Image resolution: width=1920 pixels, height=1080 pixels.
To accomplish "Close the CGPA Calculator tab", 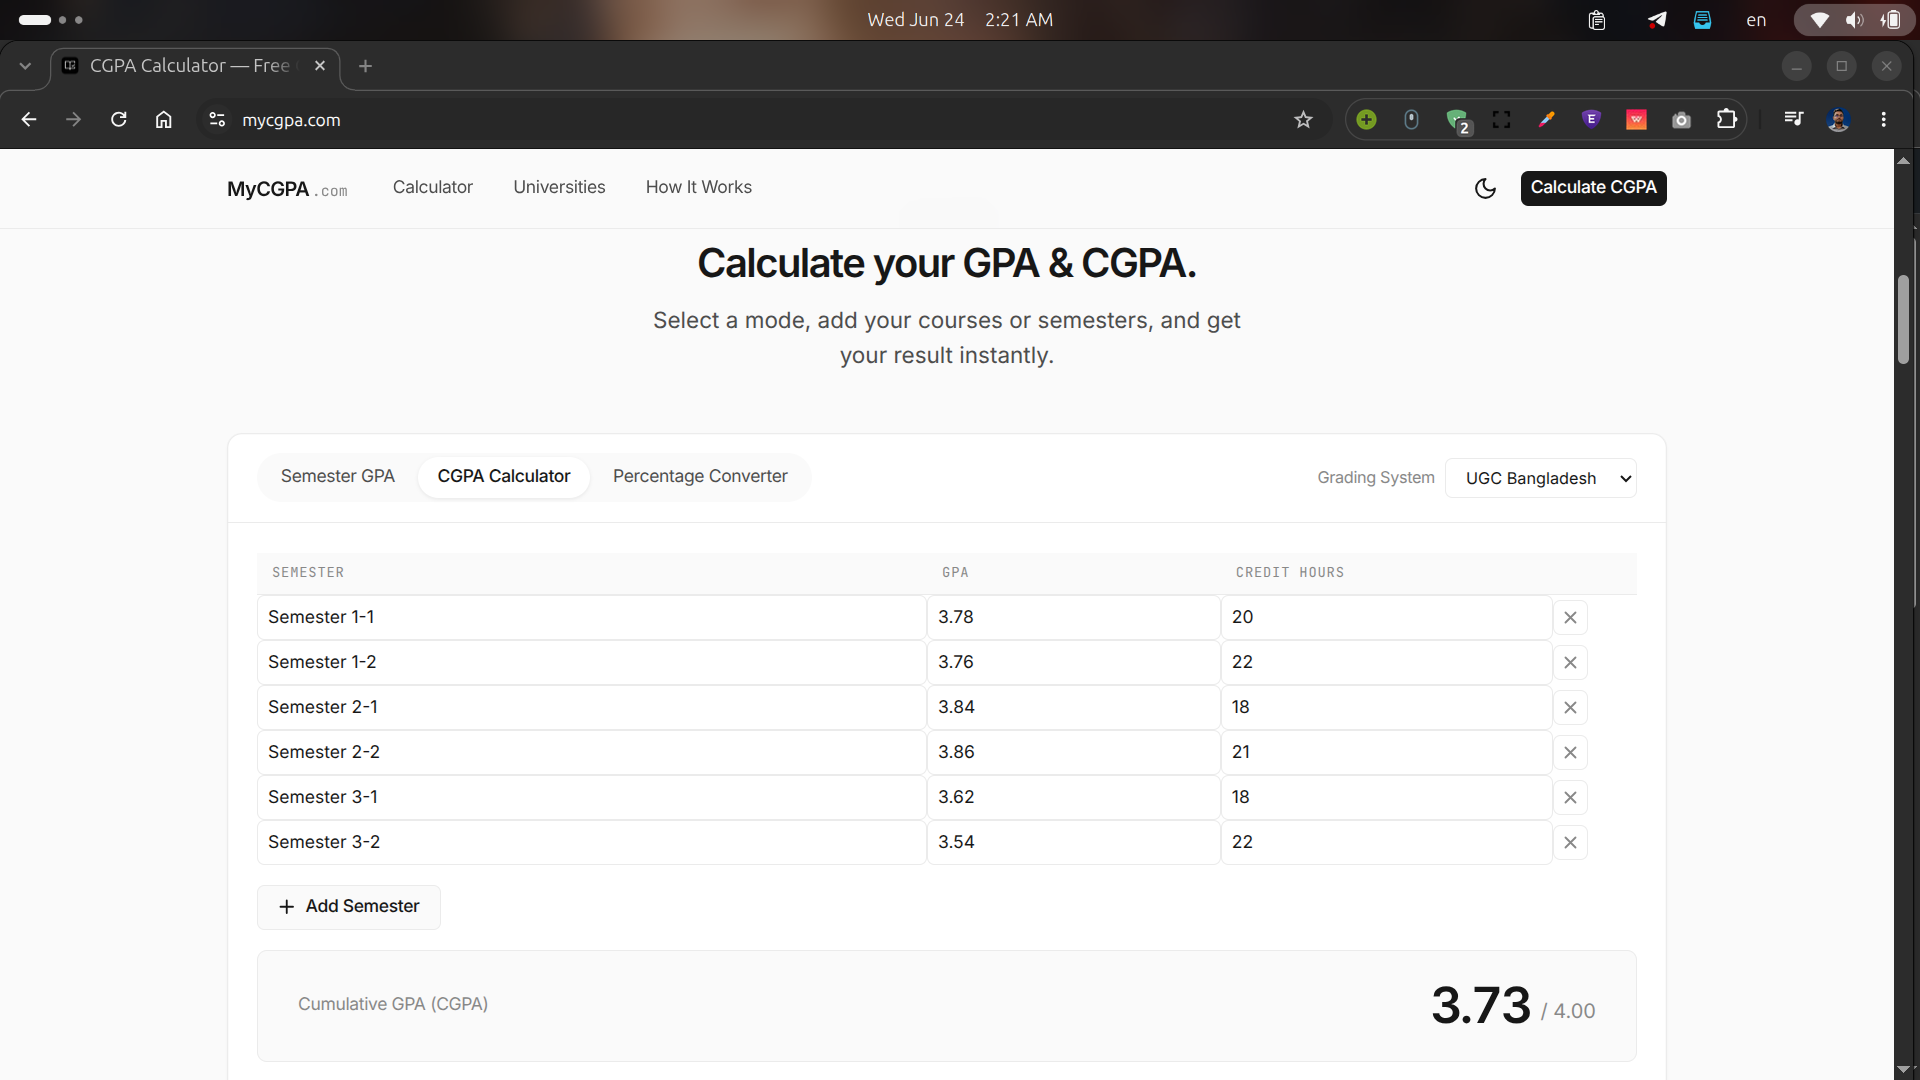I will [320, 66].
